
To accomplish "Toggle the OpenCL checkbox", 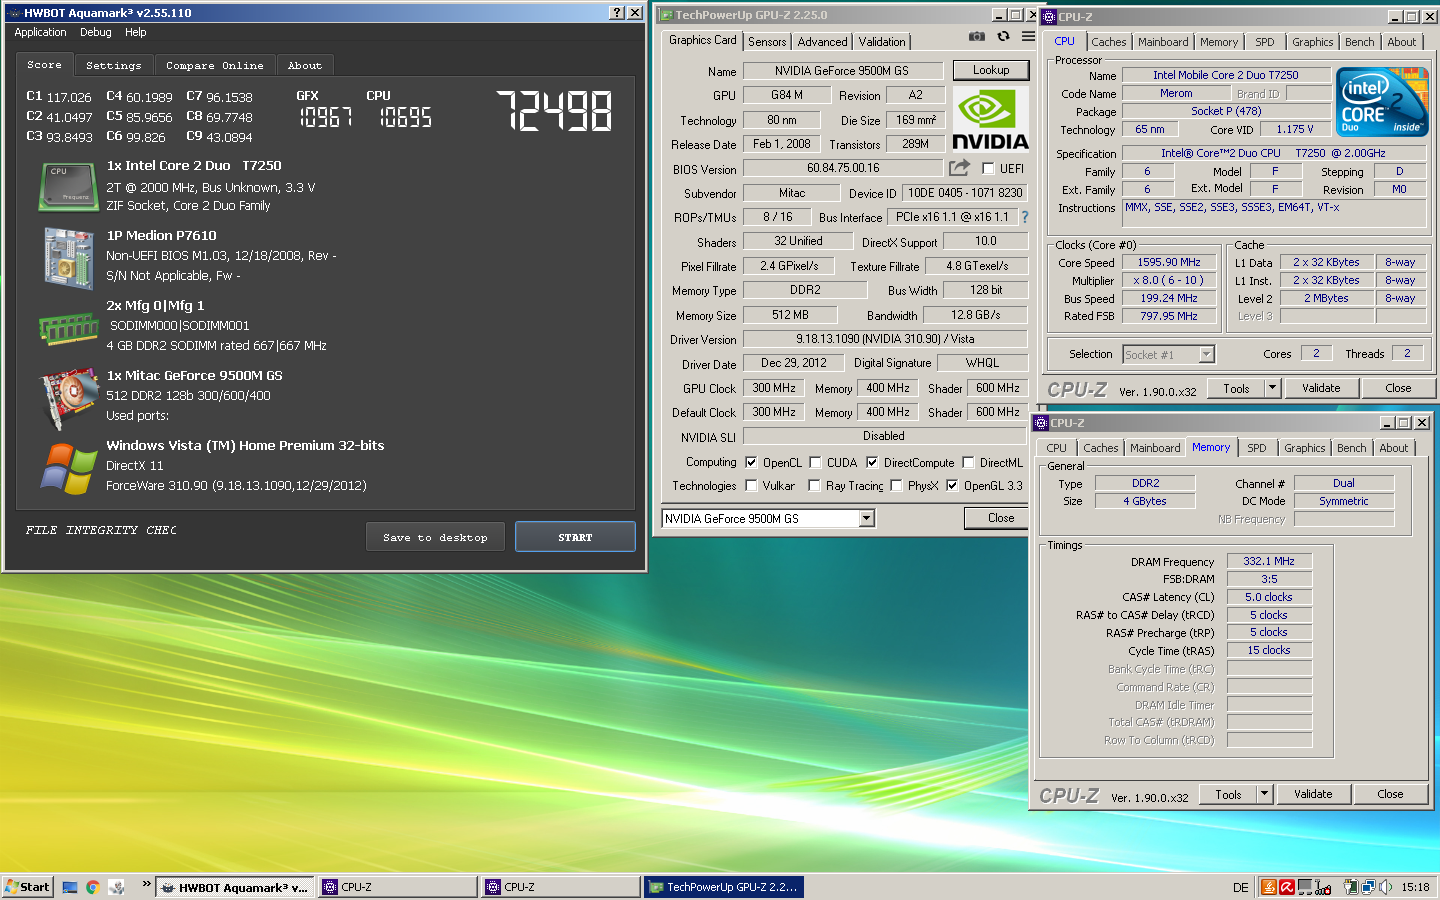I will pyautogui.click(x=751, y=463).
